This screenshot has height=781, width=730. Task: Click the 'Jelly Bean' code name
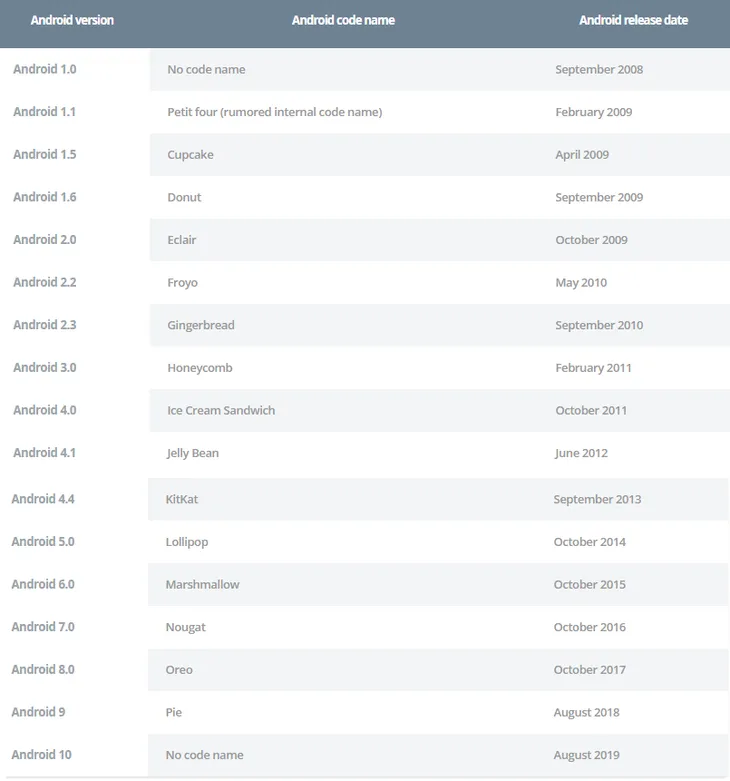[192, 453]
